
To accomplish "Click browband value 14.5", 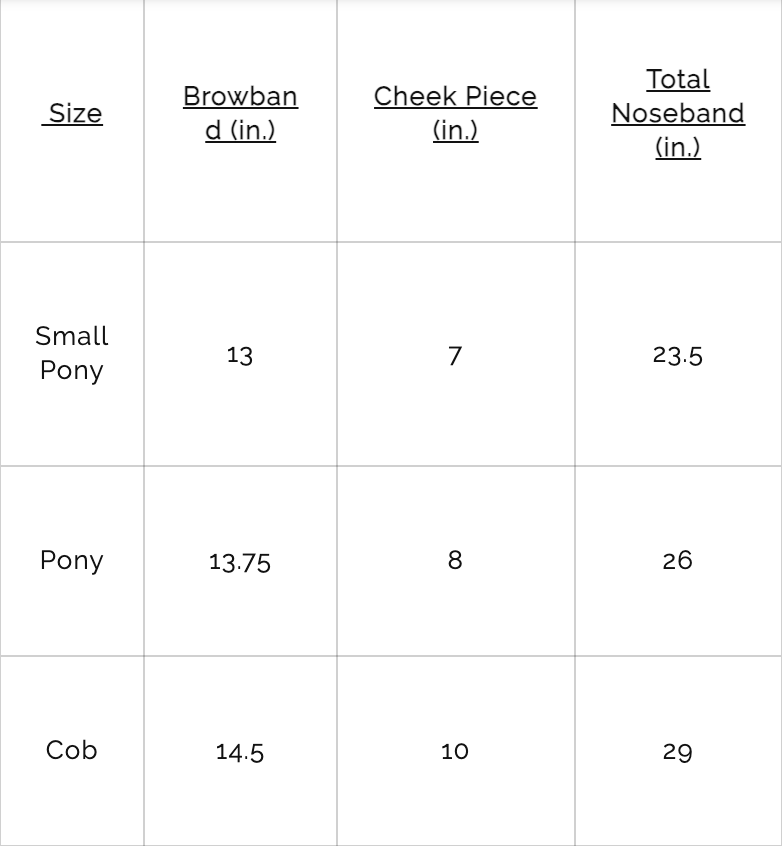I will tap(240, 751).
